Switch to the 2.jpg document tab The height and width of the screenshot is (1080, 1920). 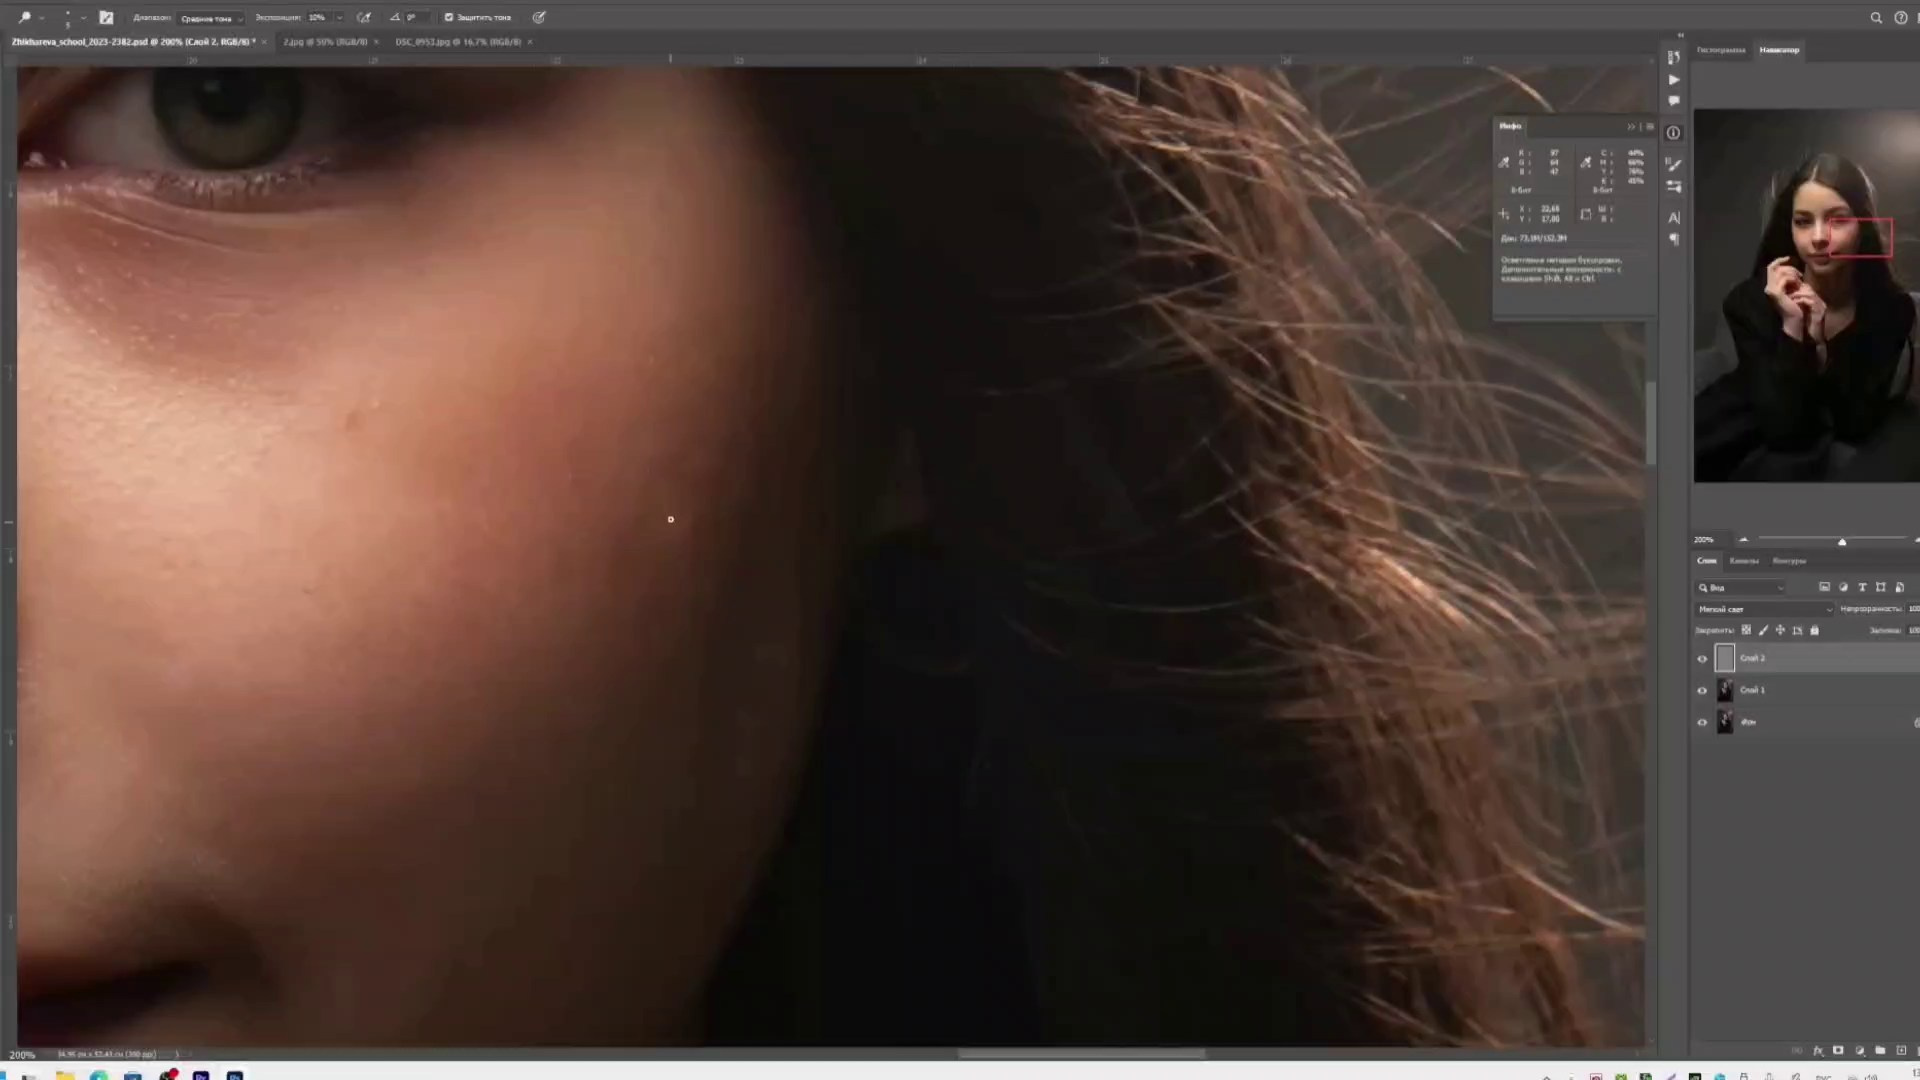[324, 42]
